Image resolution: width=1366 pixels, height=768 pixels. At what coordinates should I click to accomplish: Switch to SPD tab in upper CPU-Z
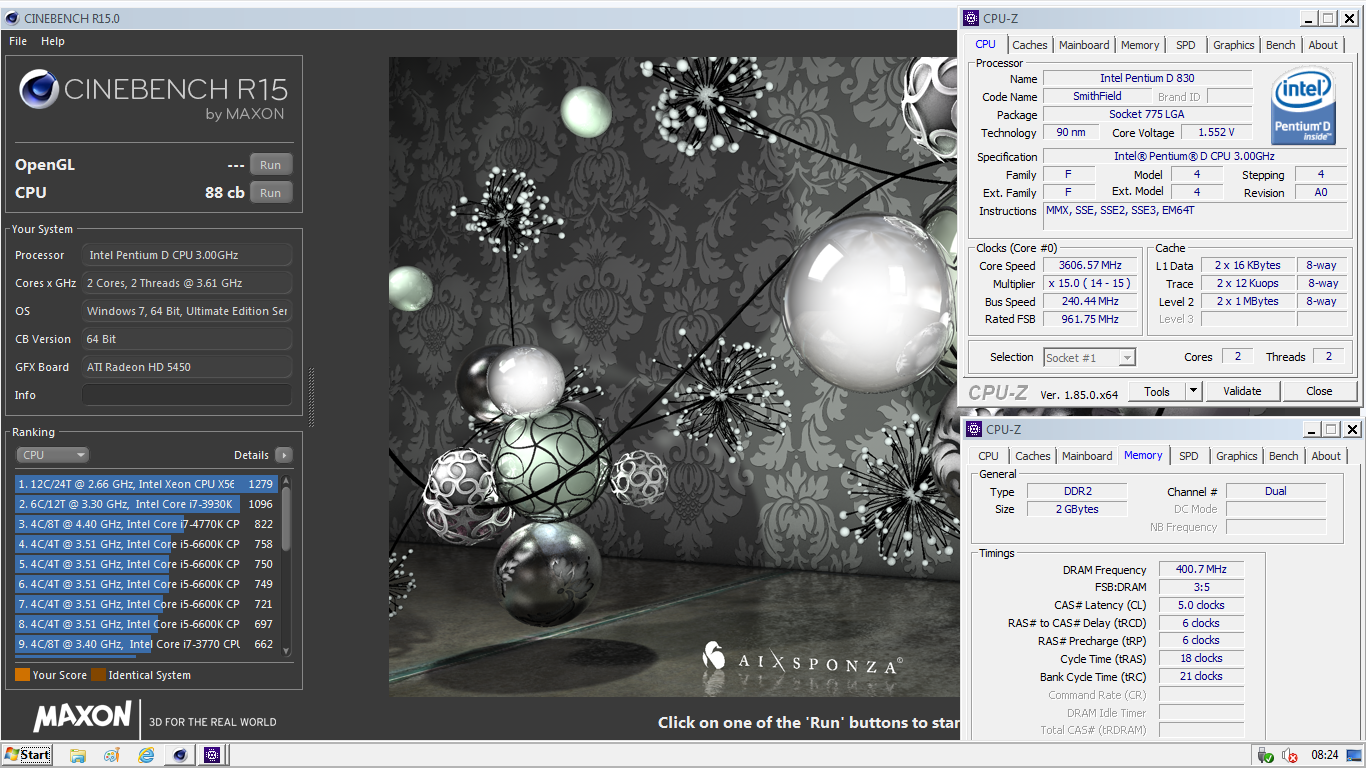pyautogui.click(x=1185, y=45)
